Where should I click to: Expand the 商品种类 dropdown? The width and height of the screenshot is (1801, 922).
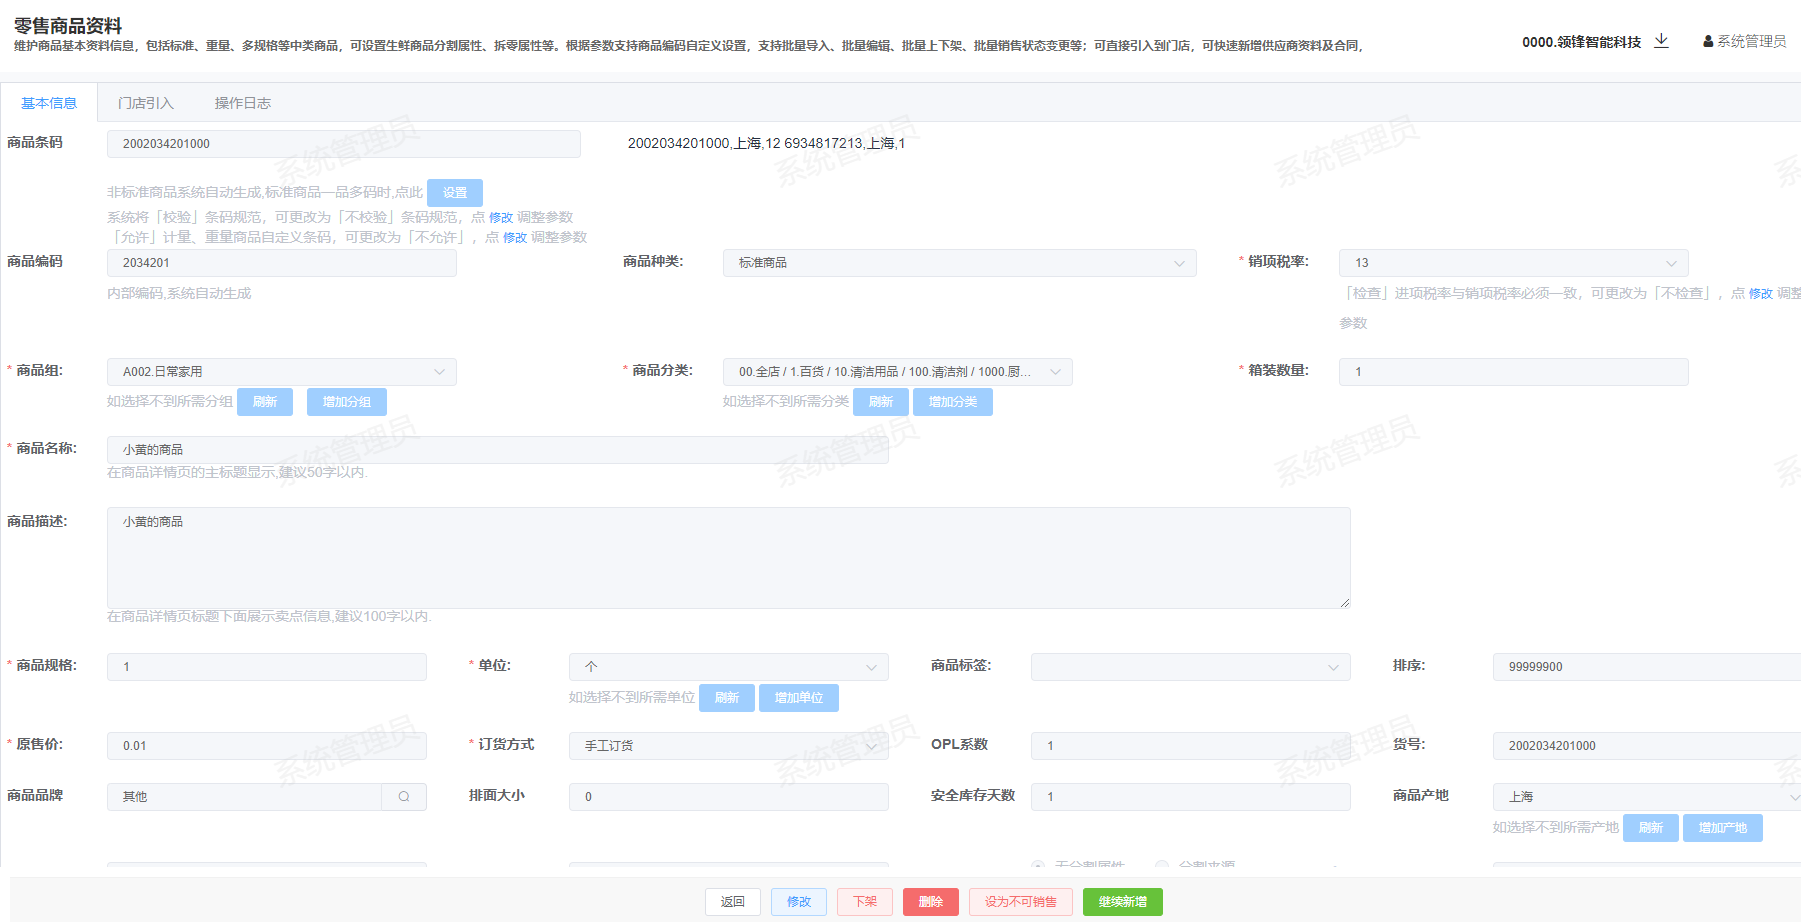click(960, 263)
